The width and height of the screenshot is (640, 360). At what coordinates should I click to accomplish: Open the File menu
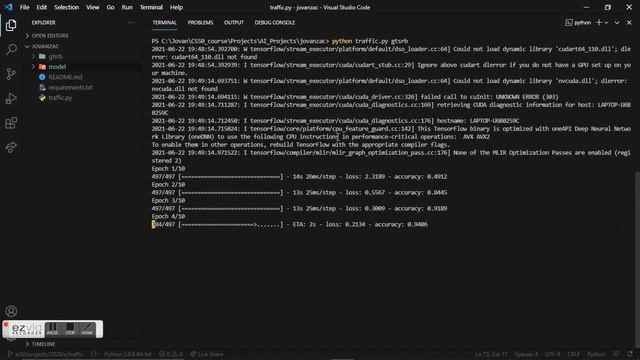(24, 7)
